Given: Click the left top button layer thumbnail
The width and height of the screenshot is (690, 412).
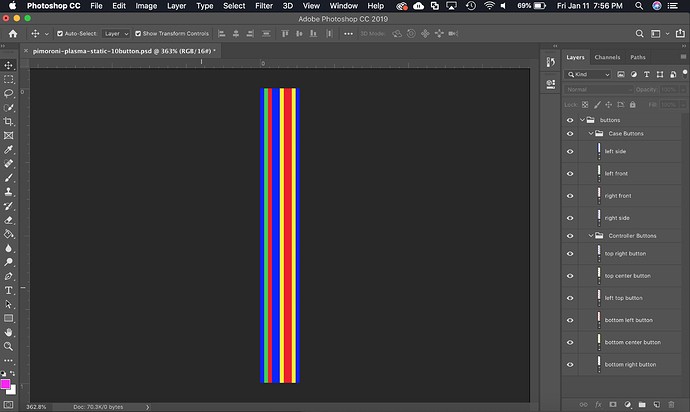Looking at the screenshot, I should [599, 298].
